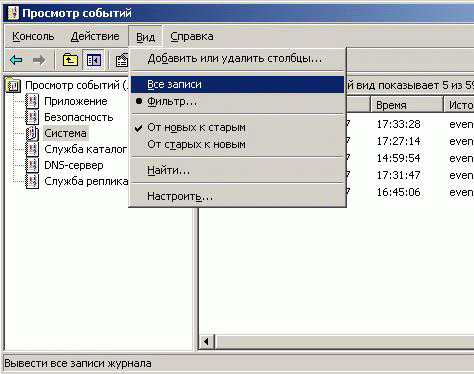The height and width of the screenshot is (374, 474).
Task: Toggle the Show/Hide console tree icon
Action: click(x=94, y=60)
